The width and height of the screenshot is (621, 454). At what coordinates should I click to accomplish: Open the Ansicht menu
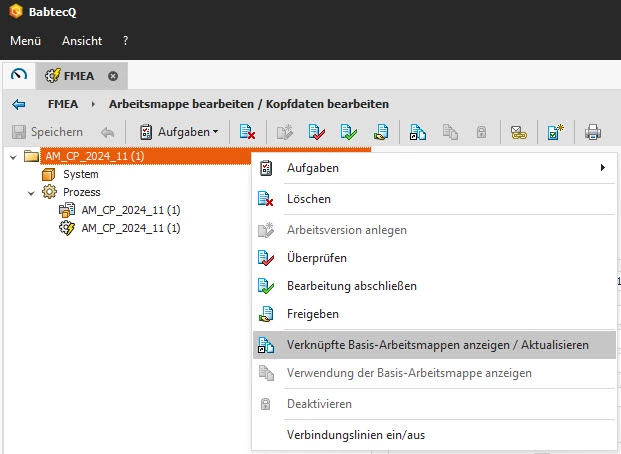pos(82,41)
